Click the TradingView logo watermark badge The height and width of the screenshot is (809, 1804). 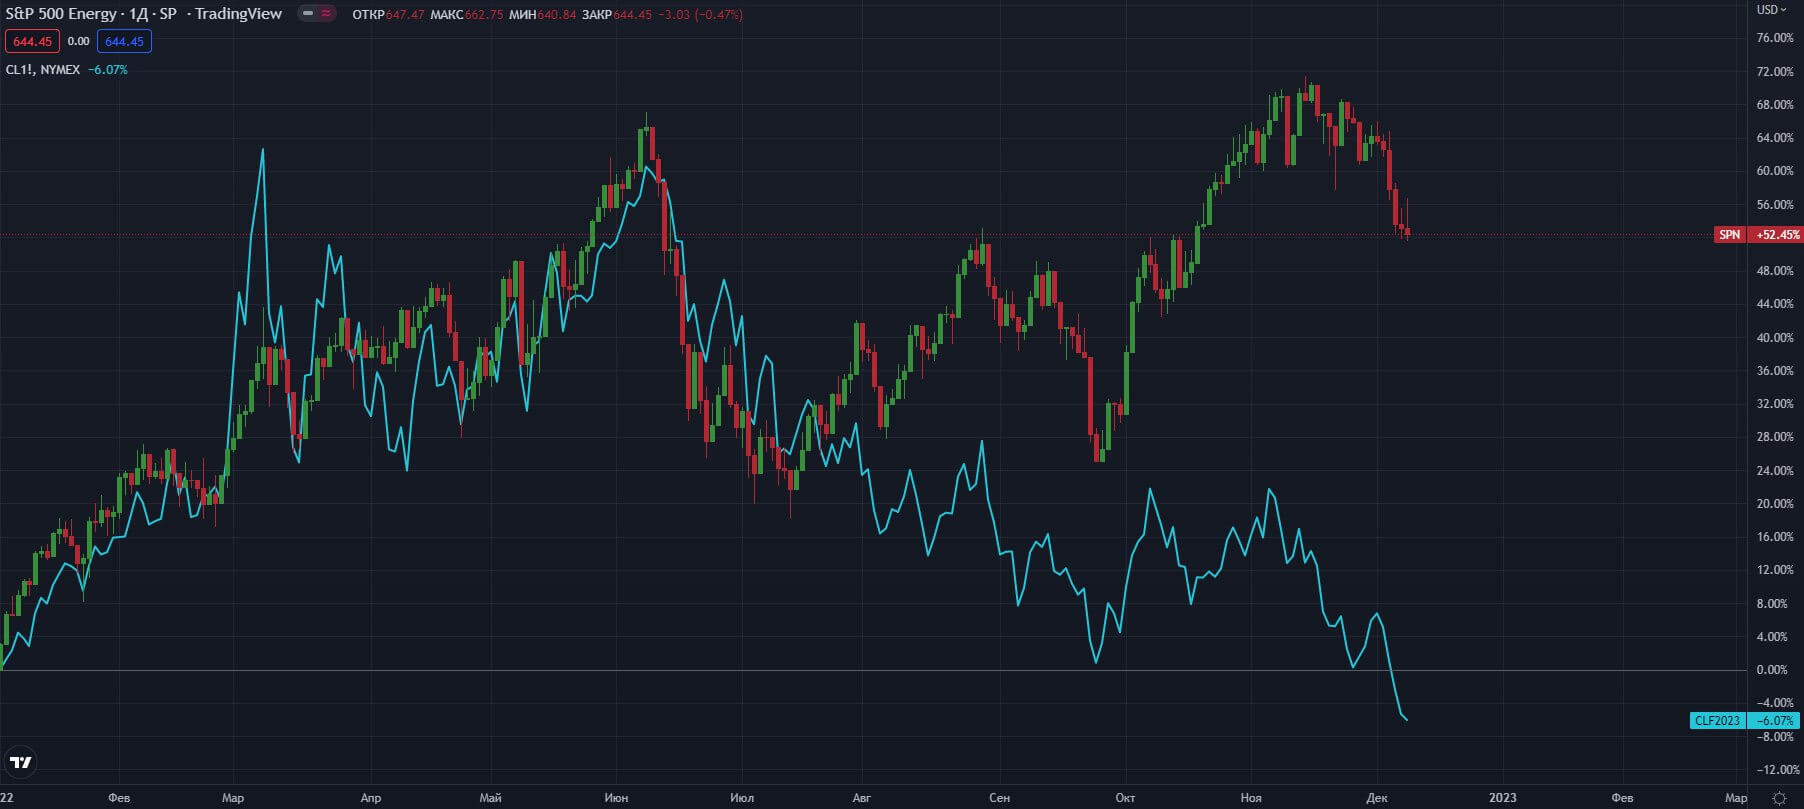(20, 762)
